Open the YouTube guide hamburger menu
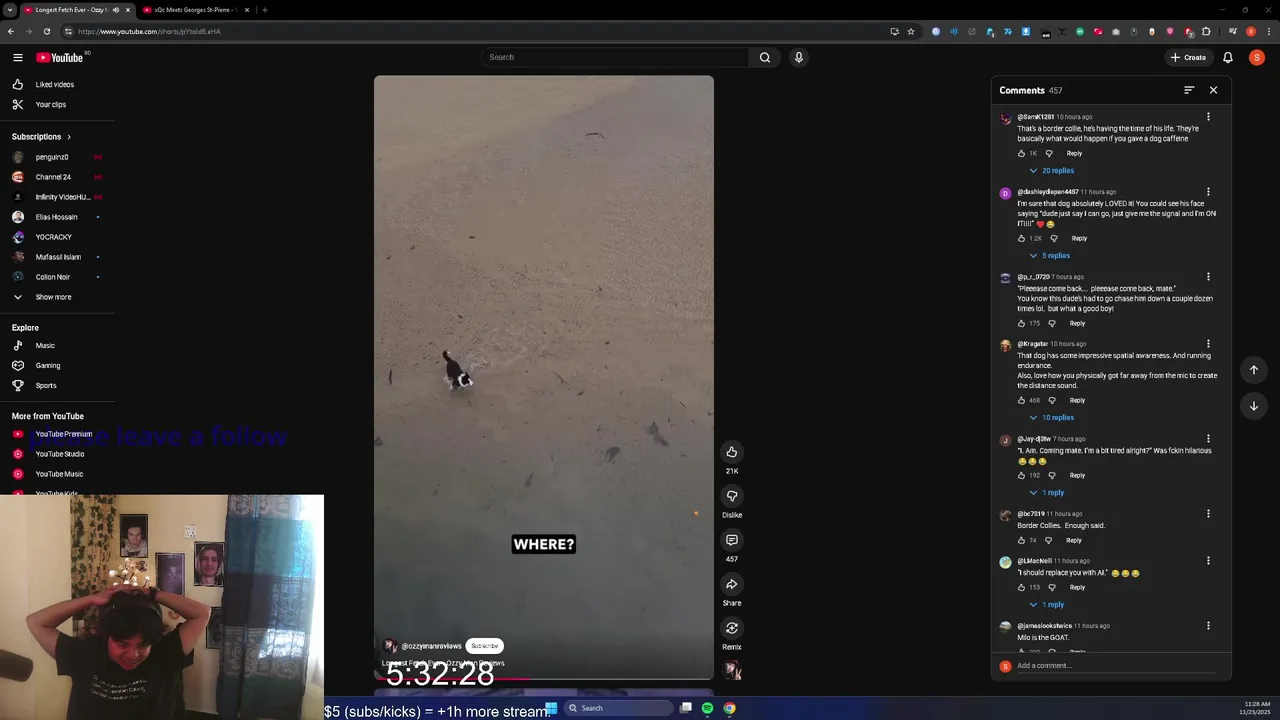 (18, 57)
